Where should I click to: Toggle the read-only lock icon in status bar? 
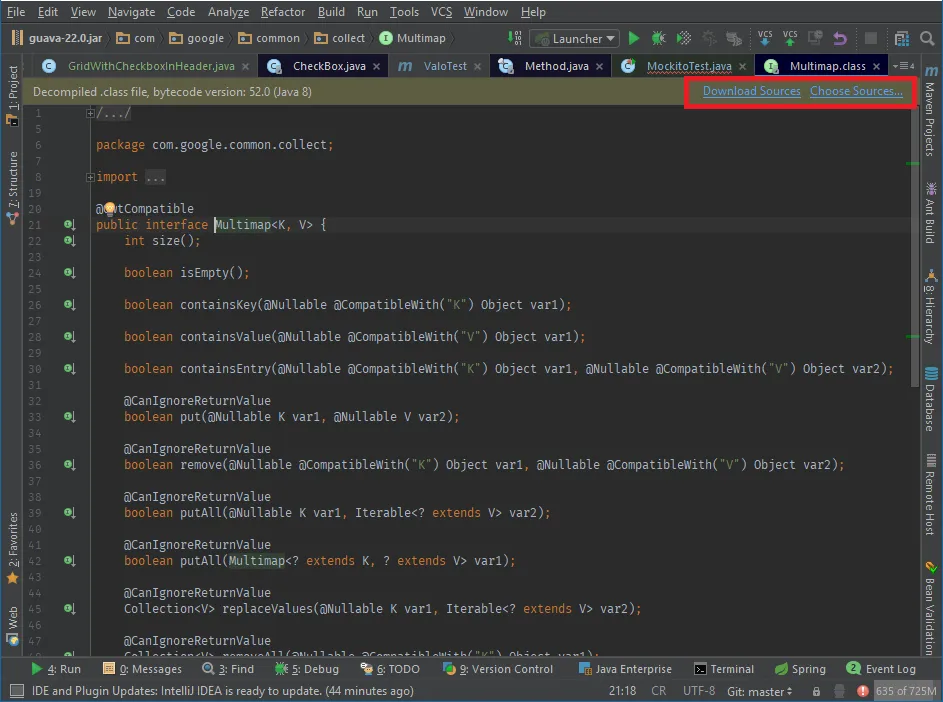coord(817,691)
